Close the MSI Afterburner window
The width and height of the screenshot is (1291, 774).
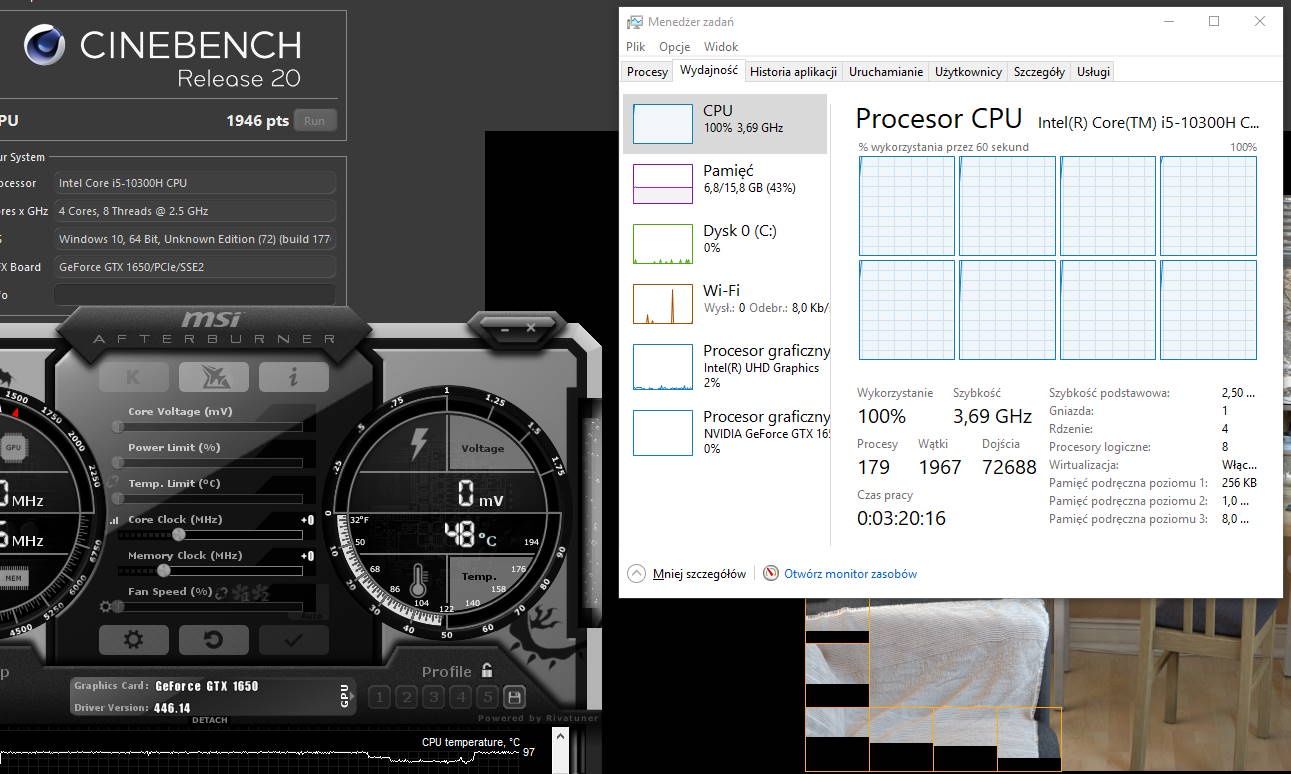pos(532,327)
